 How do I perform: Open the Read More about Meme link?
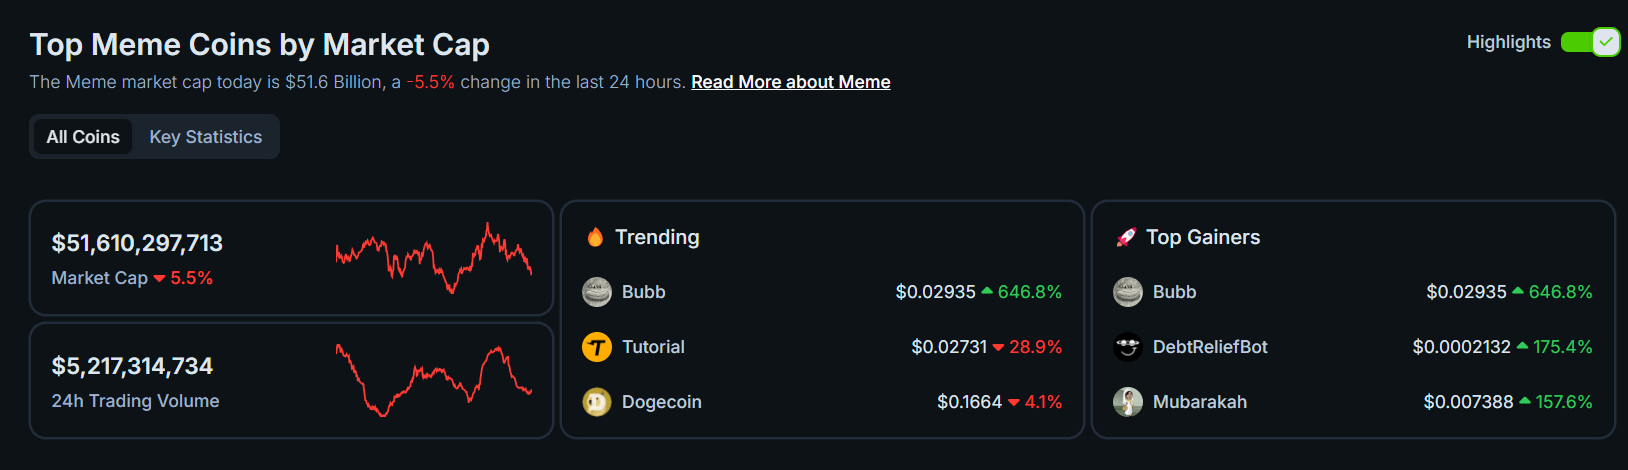click(x=790, y=82)
